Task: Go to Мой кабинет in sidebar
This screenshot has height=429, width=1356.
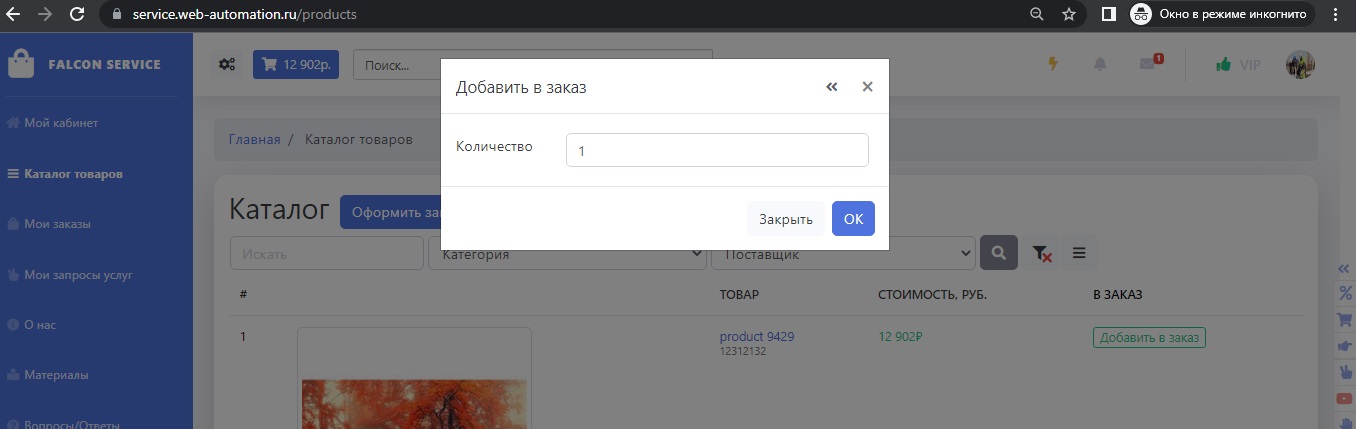Action: pos(61,123)
